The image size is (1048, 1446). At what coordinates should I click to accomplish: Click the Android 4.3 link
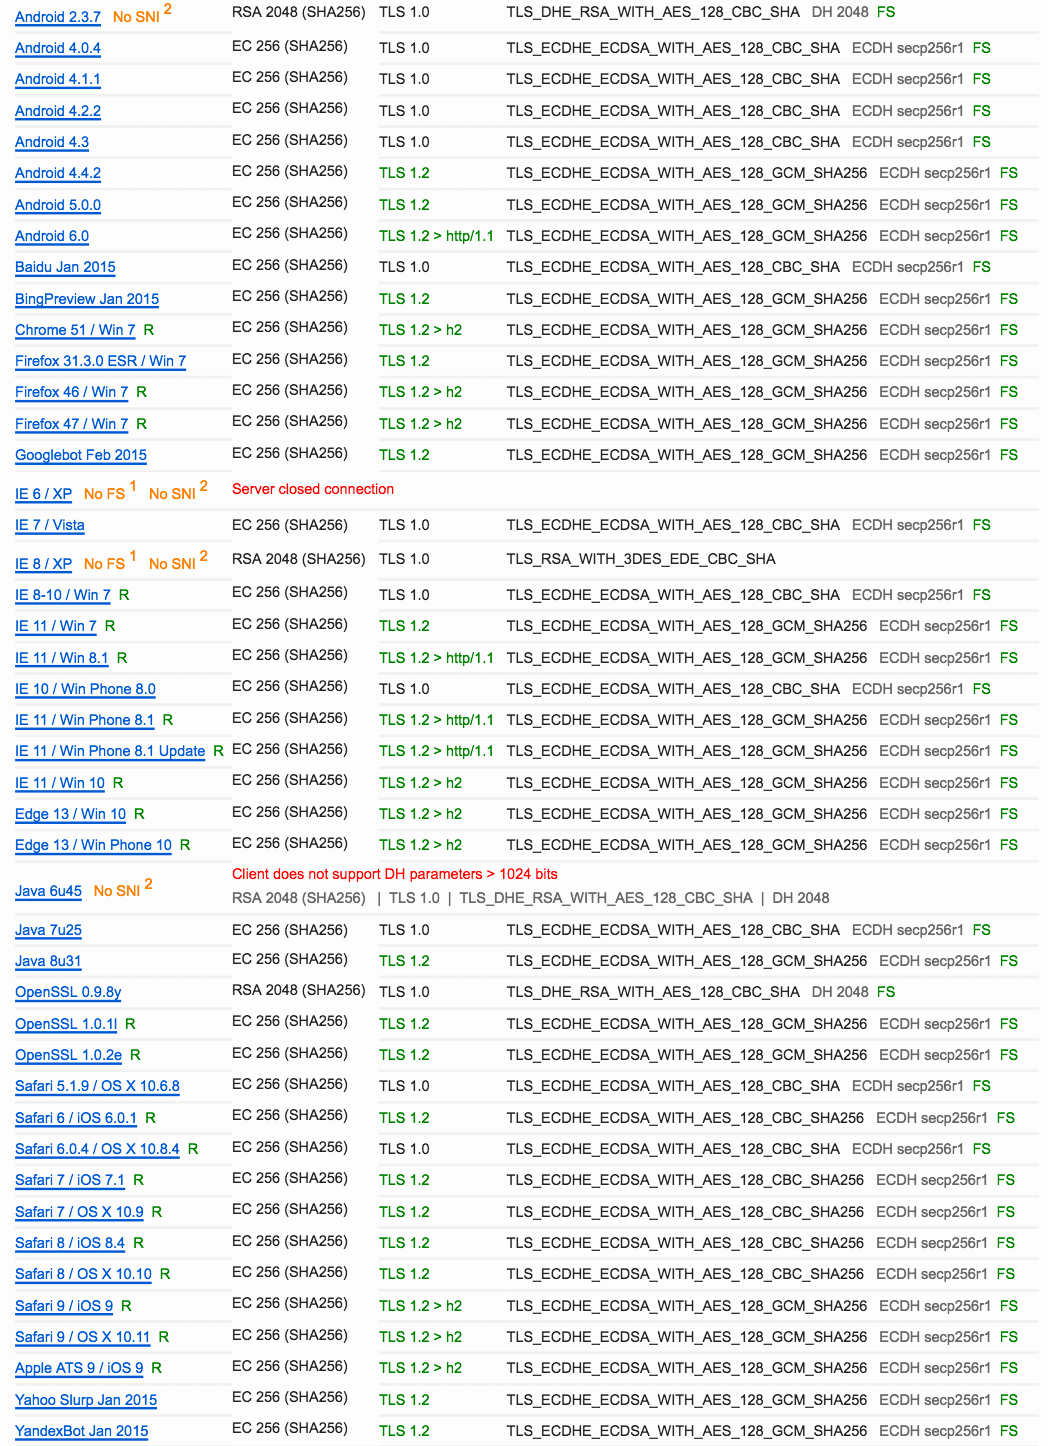(52, 142)
